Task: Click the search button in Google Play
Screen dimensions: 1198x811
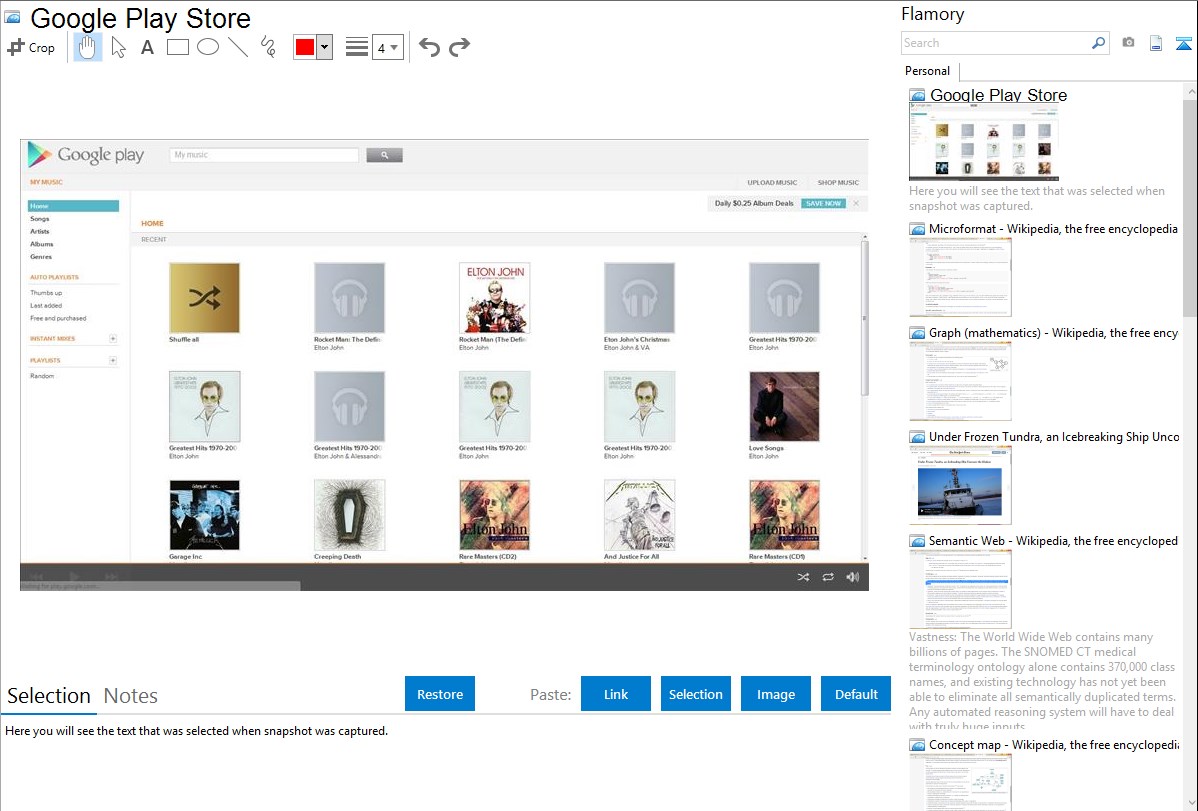Action: click(384, 155)
